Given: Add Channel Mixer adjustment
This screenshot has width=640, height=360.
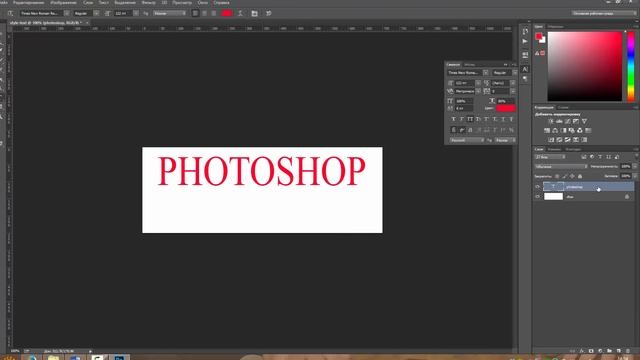Looking at the screenshot, I should pos(580,131).
